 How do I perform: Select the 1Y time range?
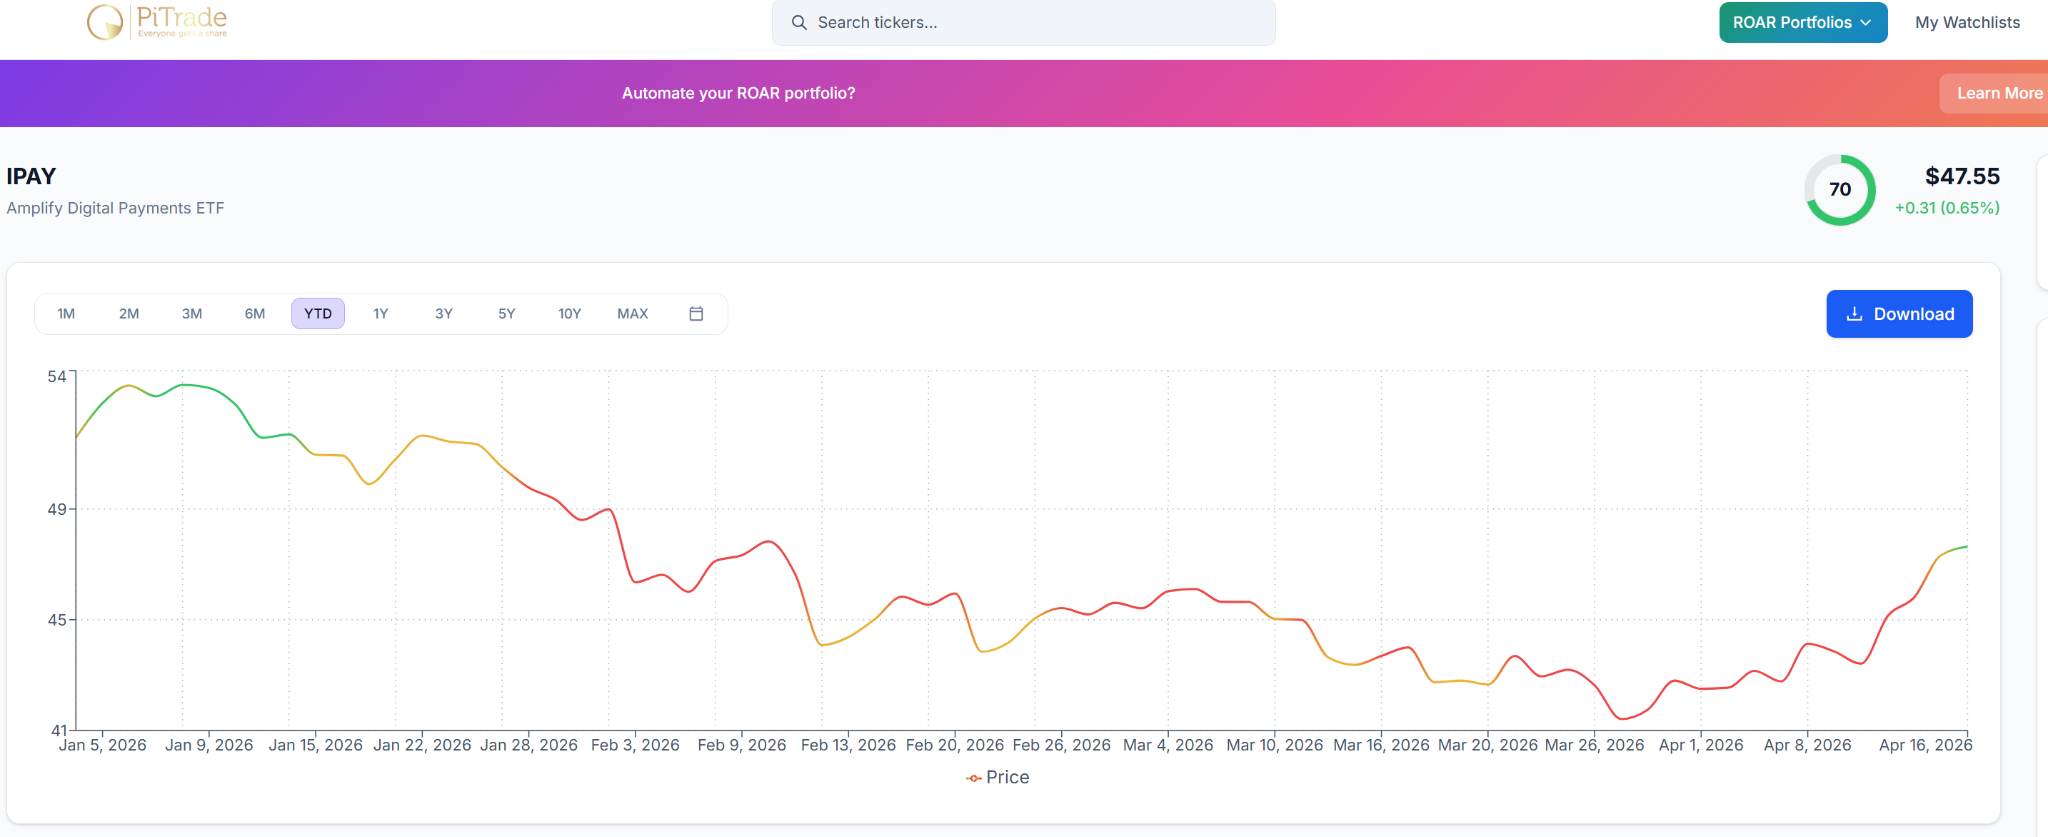(x=381, y=314)
